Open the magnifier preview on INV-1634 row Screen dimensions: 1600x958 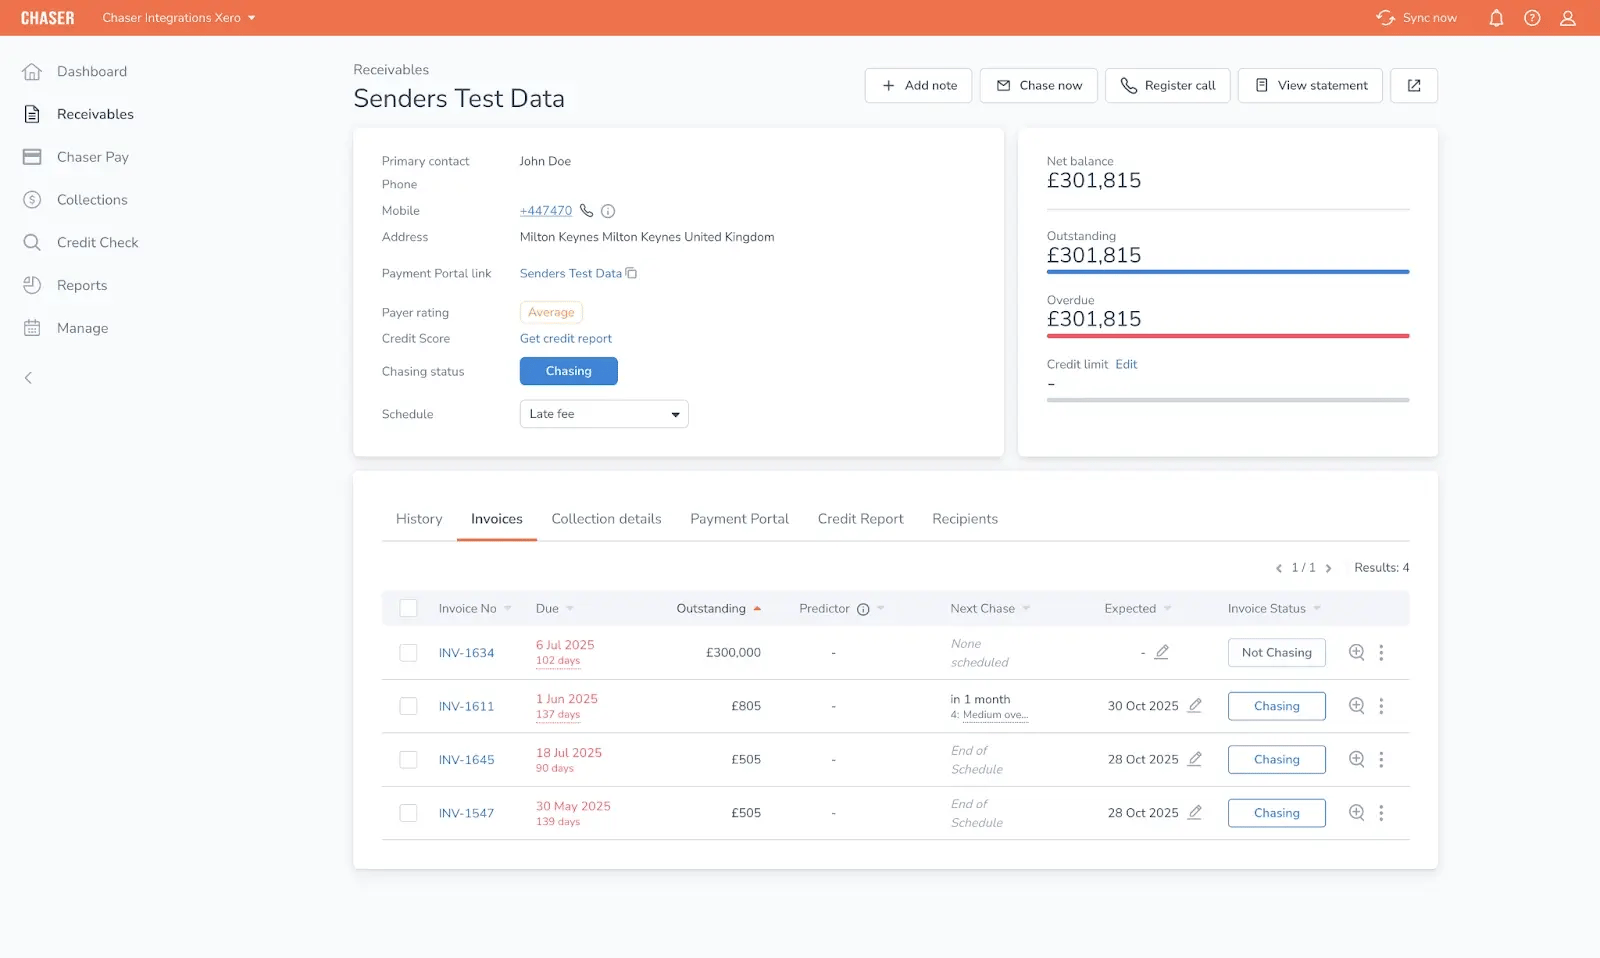(x=1356, y=652)
